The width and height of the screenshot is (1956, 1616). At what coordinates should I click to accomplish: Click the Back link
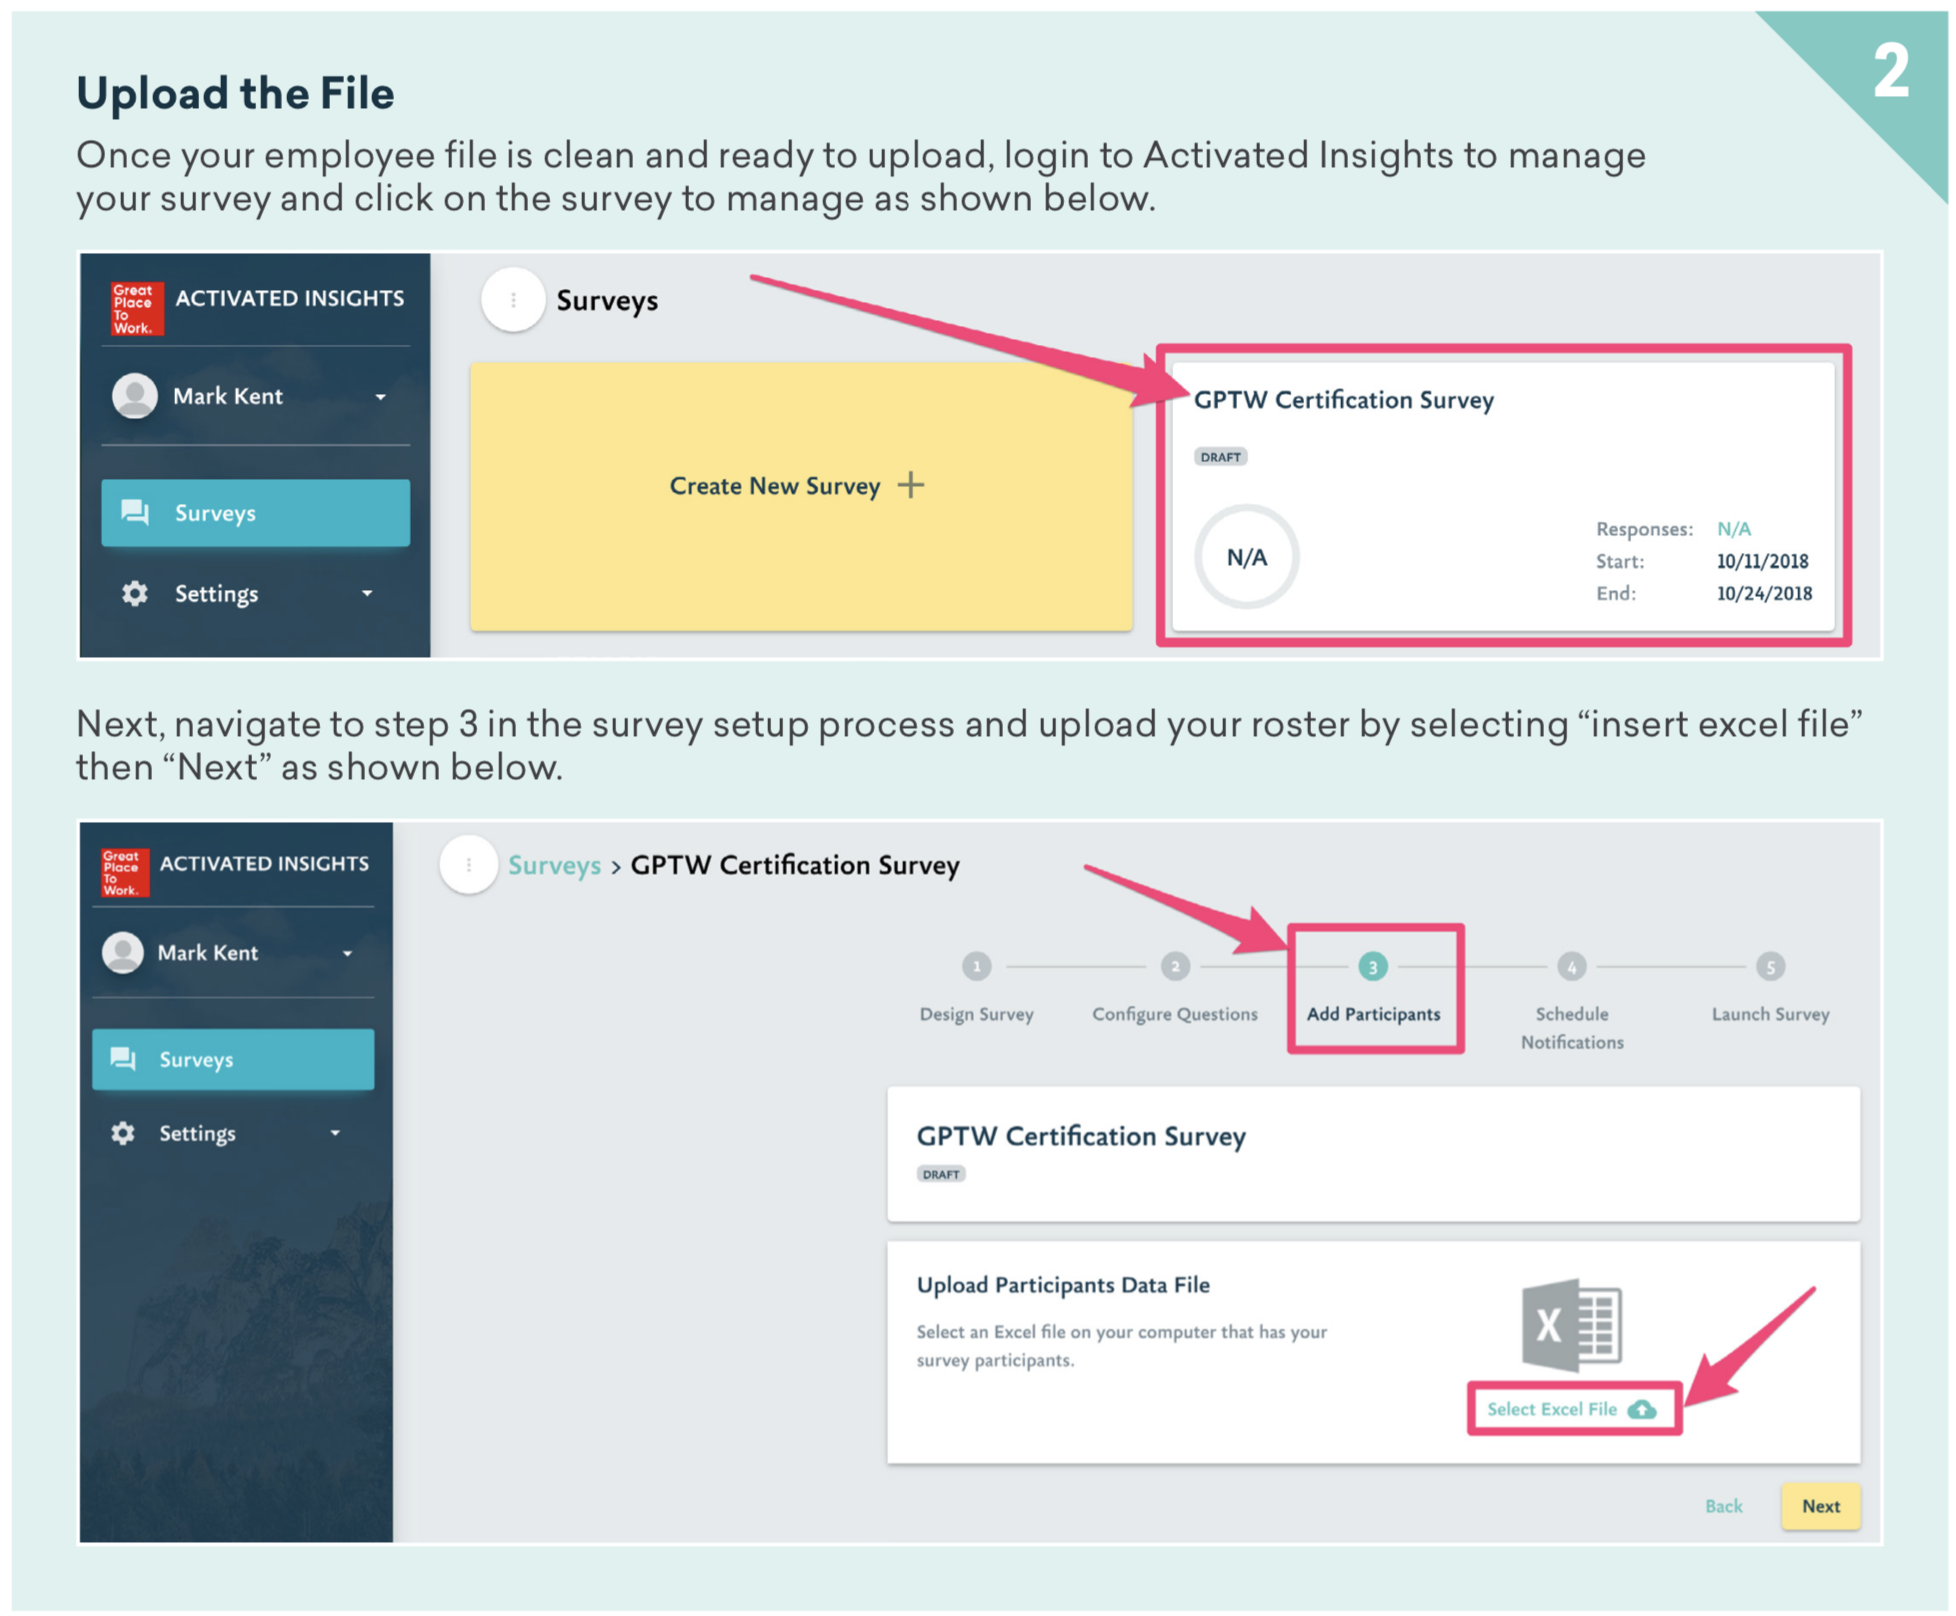click(1723, 1506)
